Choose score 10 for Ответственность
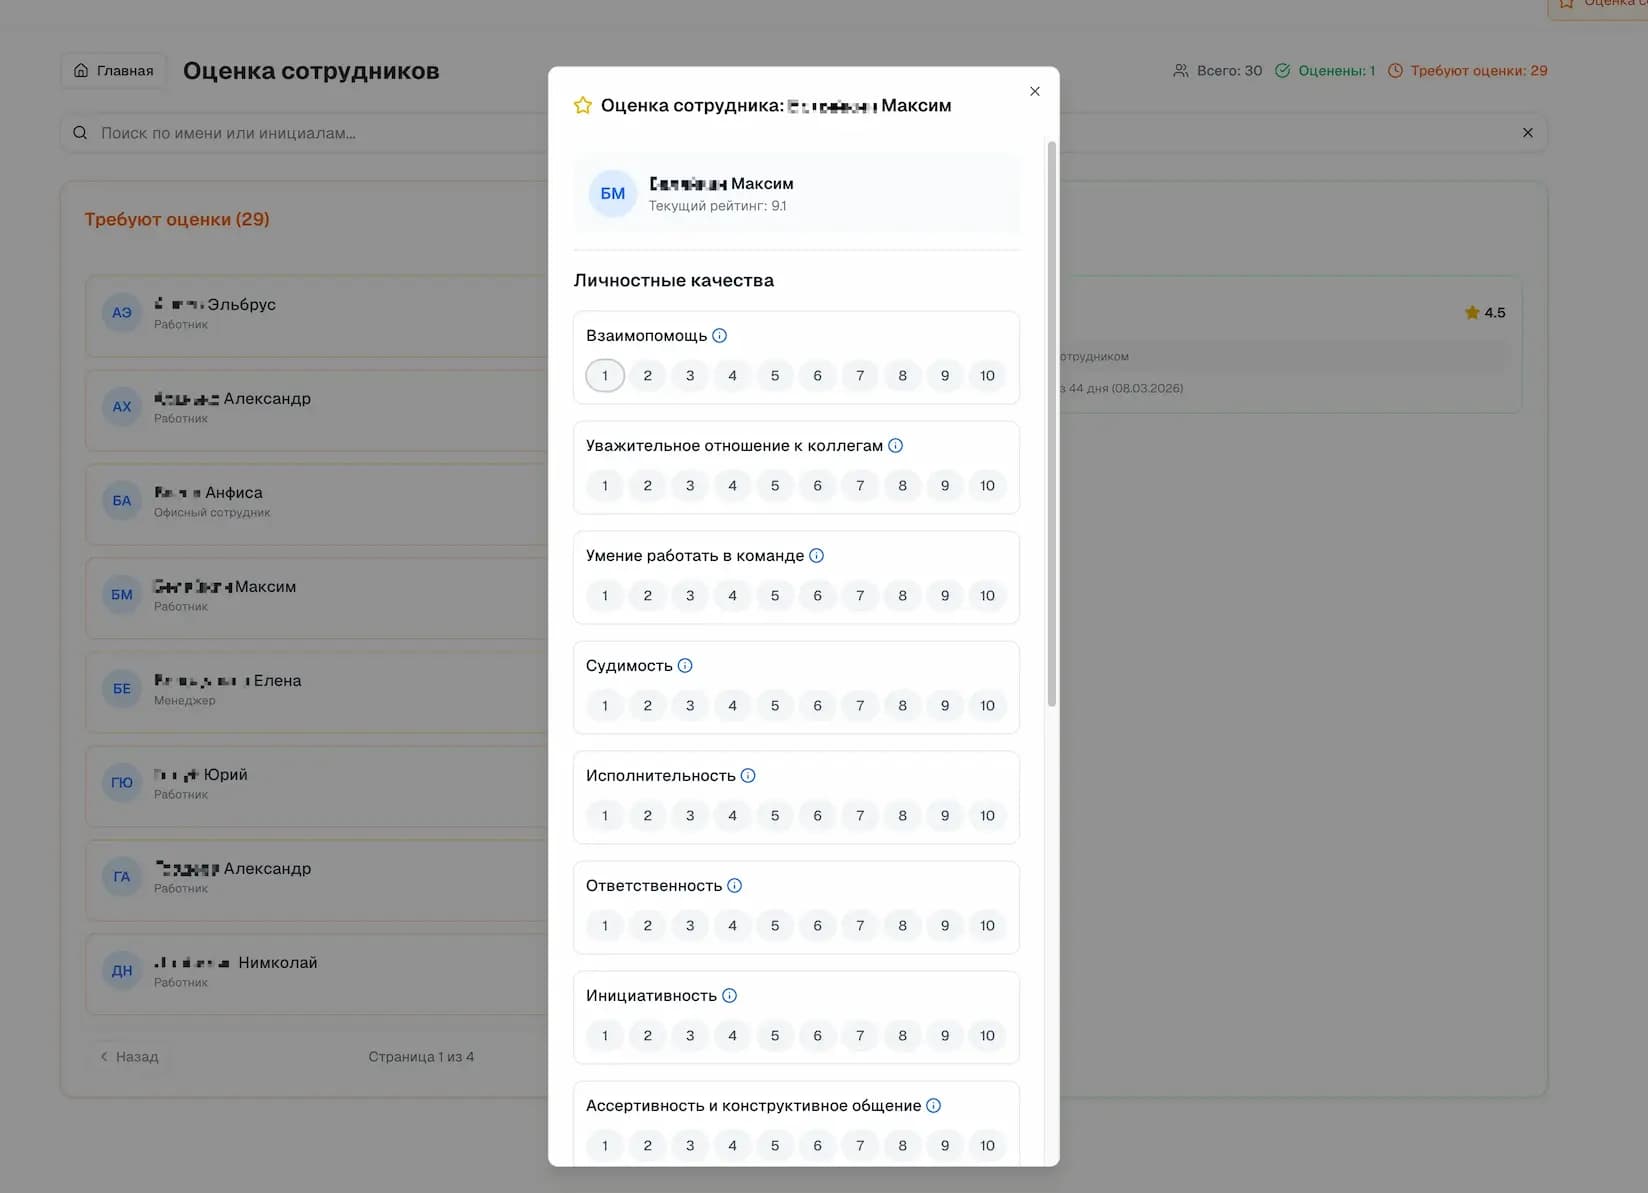The height and width of the screenshot is (1193, 1648). [987, 925]
